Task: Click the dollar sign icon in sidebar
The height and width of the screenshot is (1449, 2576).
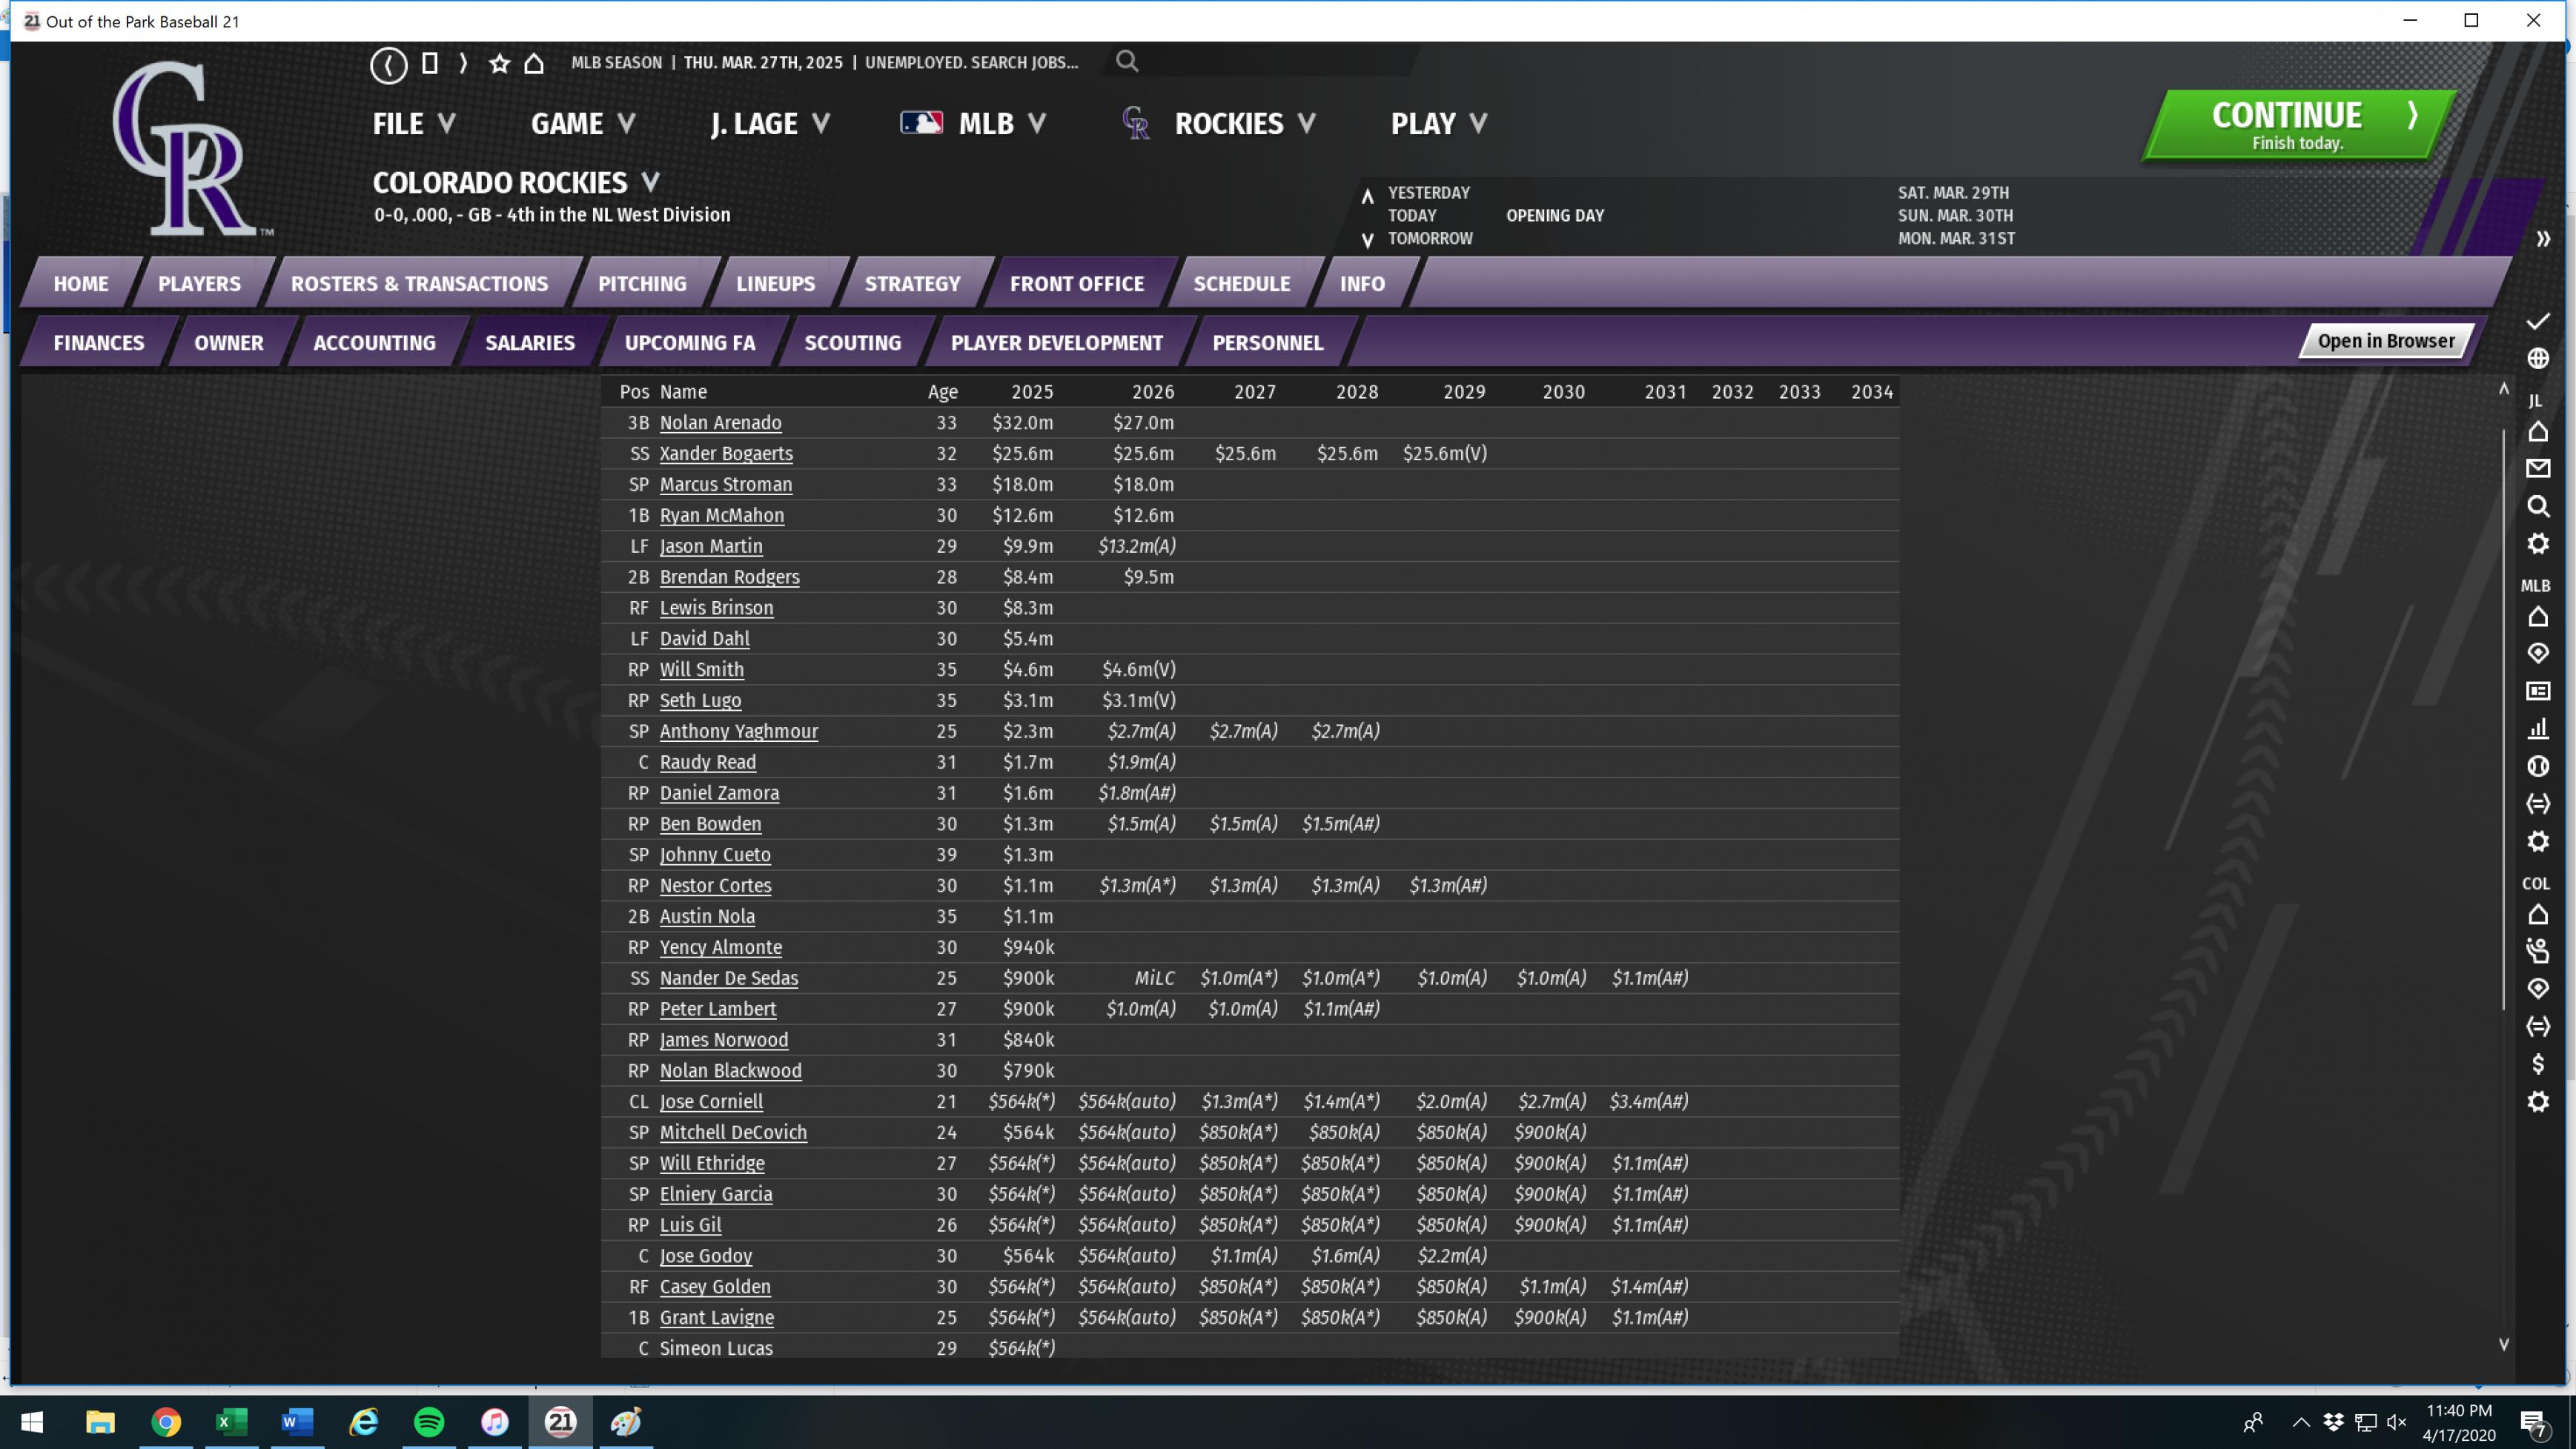Action: (2537, 1064)
